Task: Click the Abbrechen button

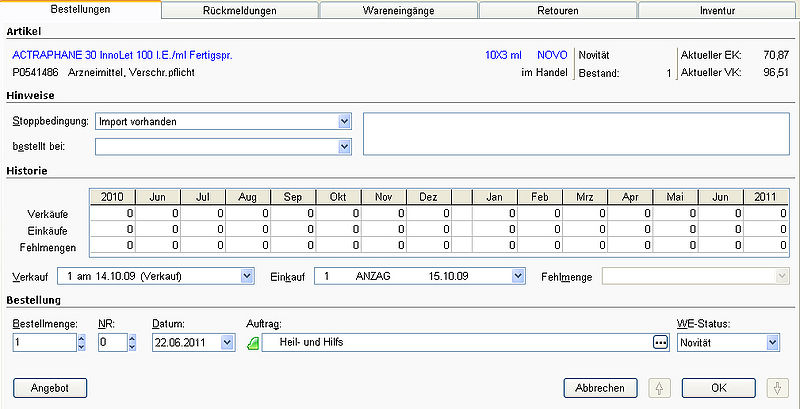Action: pos(600,388)
